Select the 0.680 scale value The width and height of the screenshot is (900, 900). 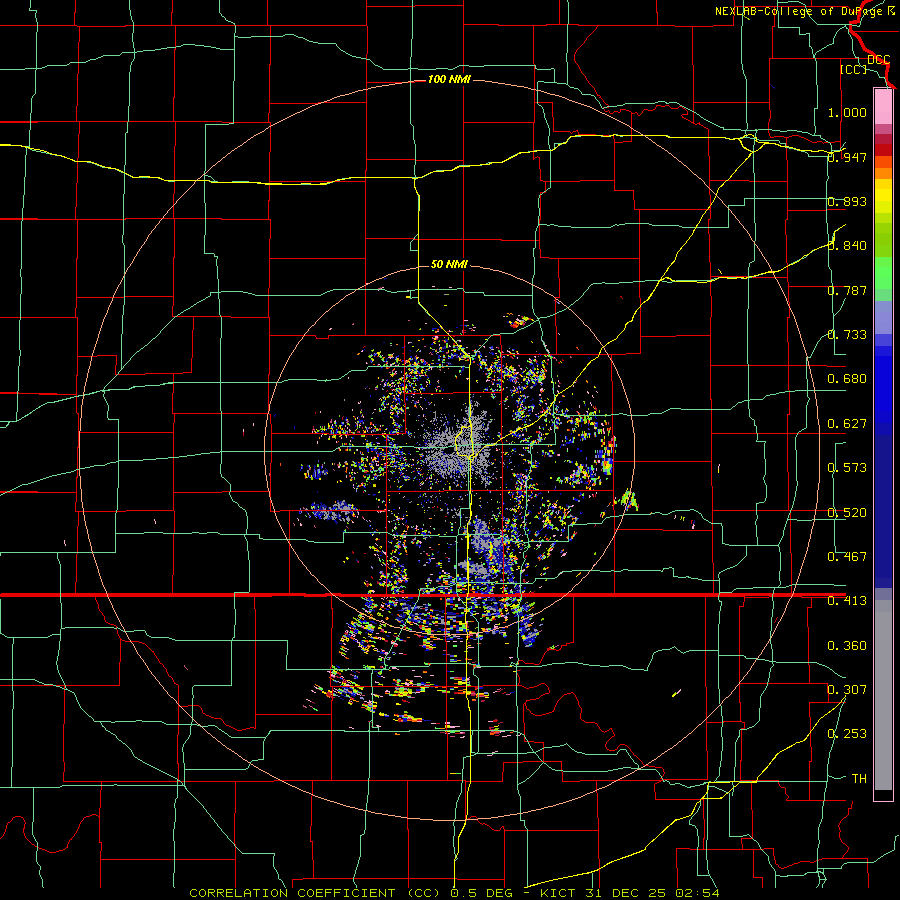coord(847,379)
